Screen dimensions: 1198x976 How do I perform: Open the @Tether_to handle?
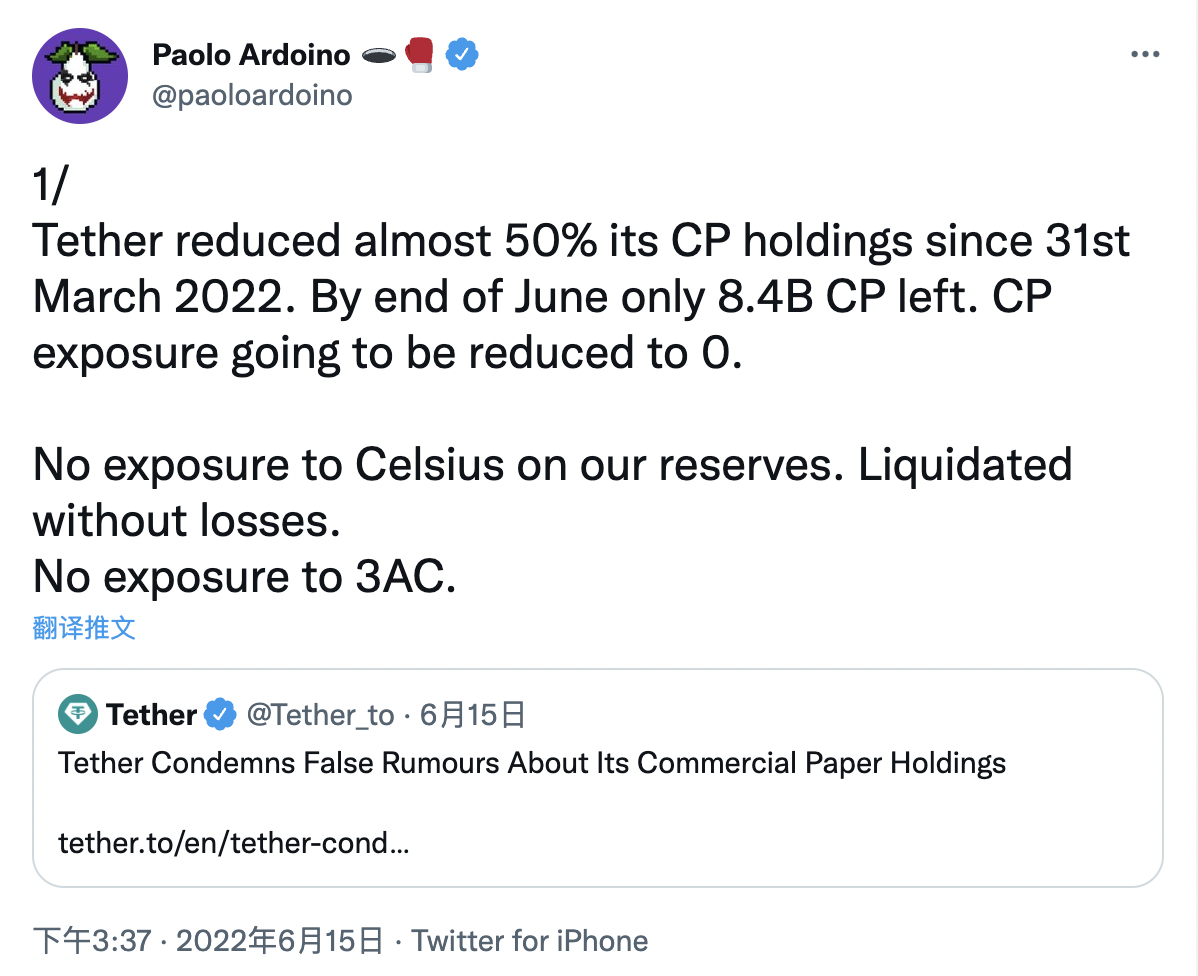pos(320,715)
